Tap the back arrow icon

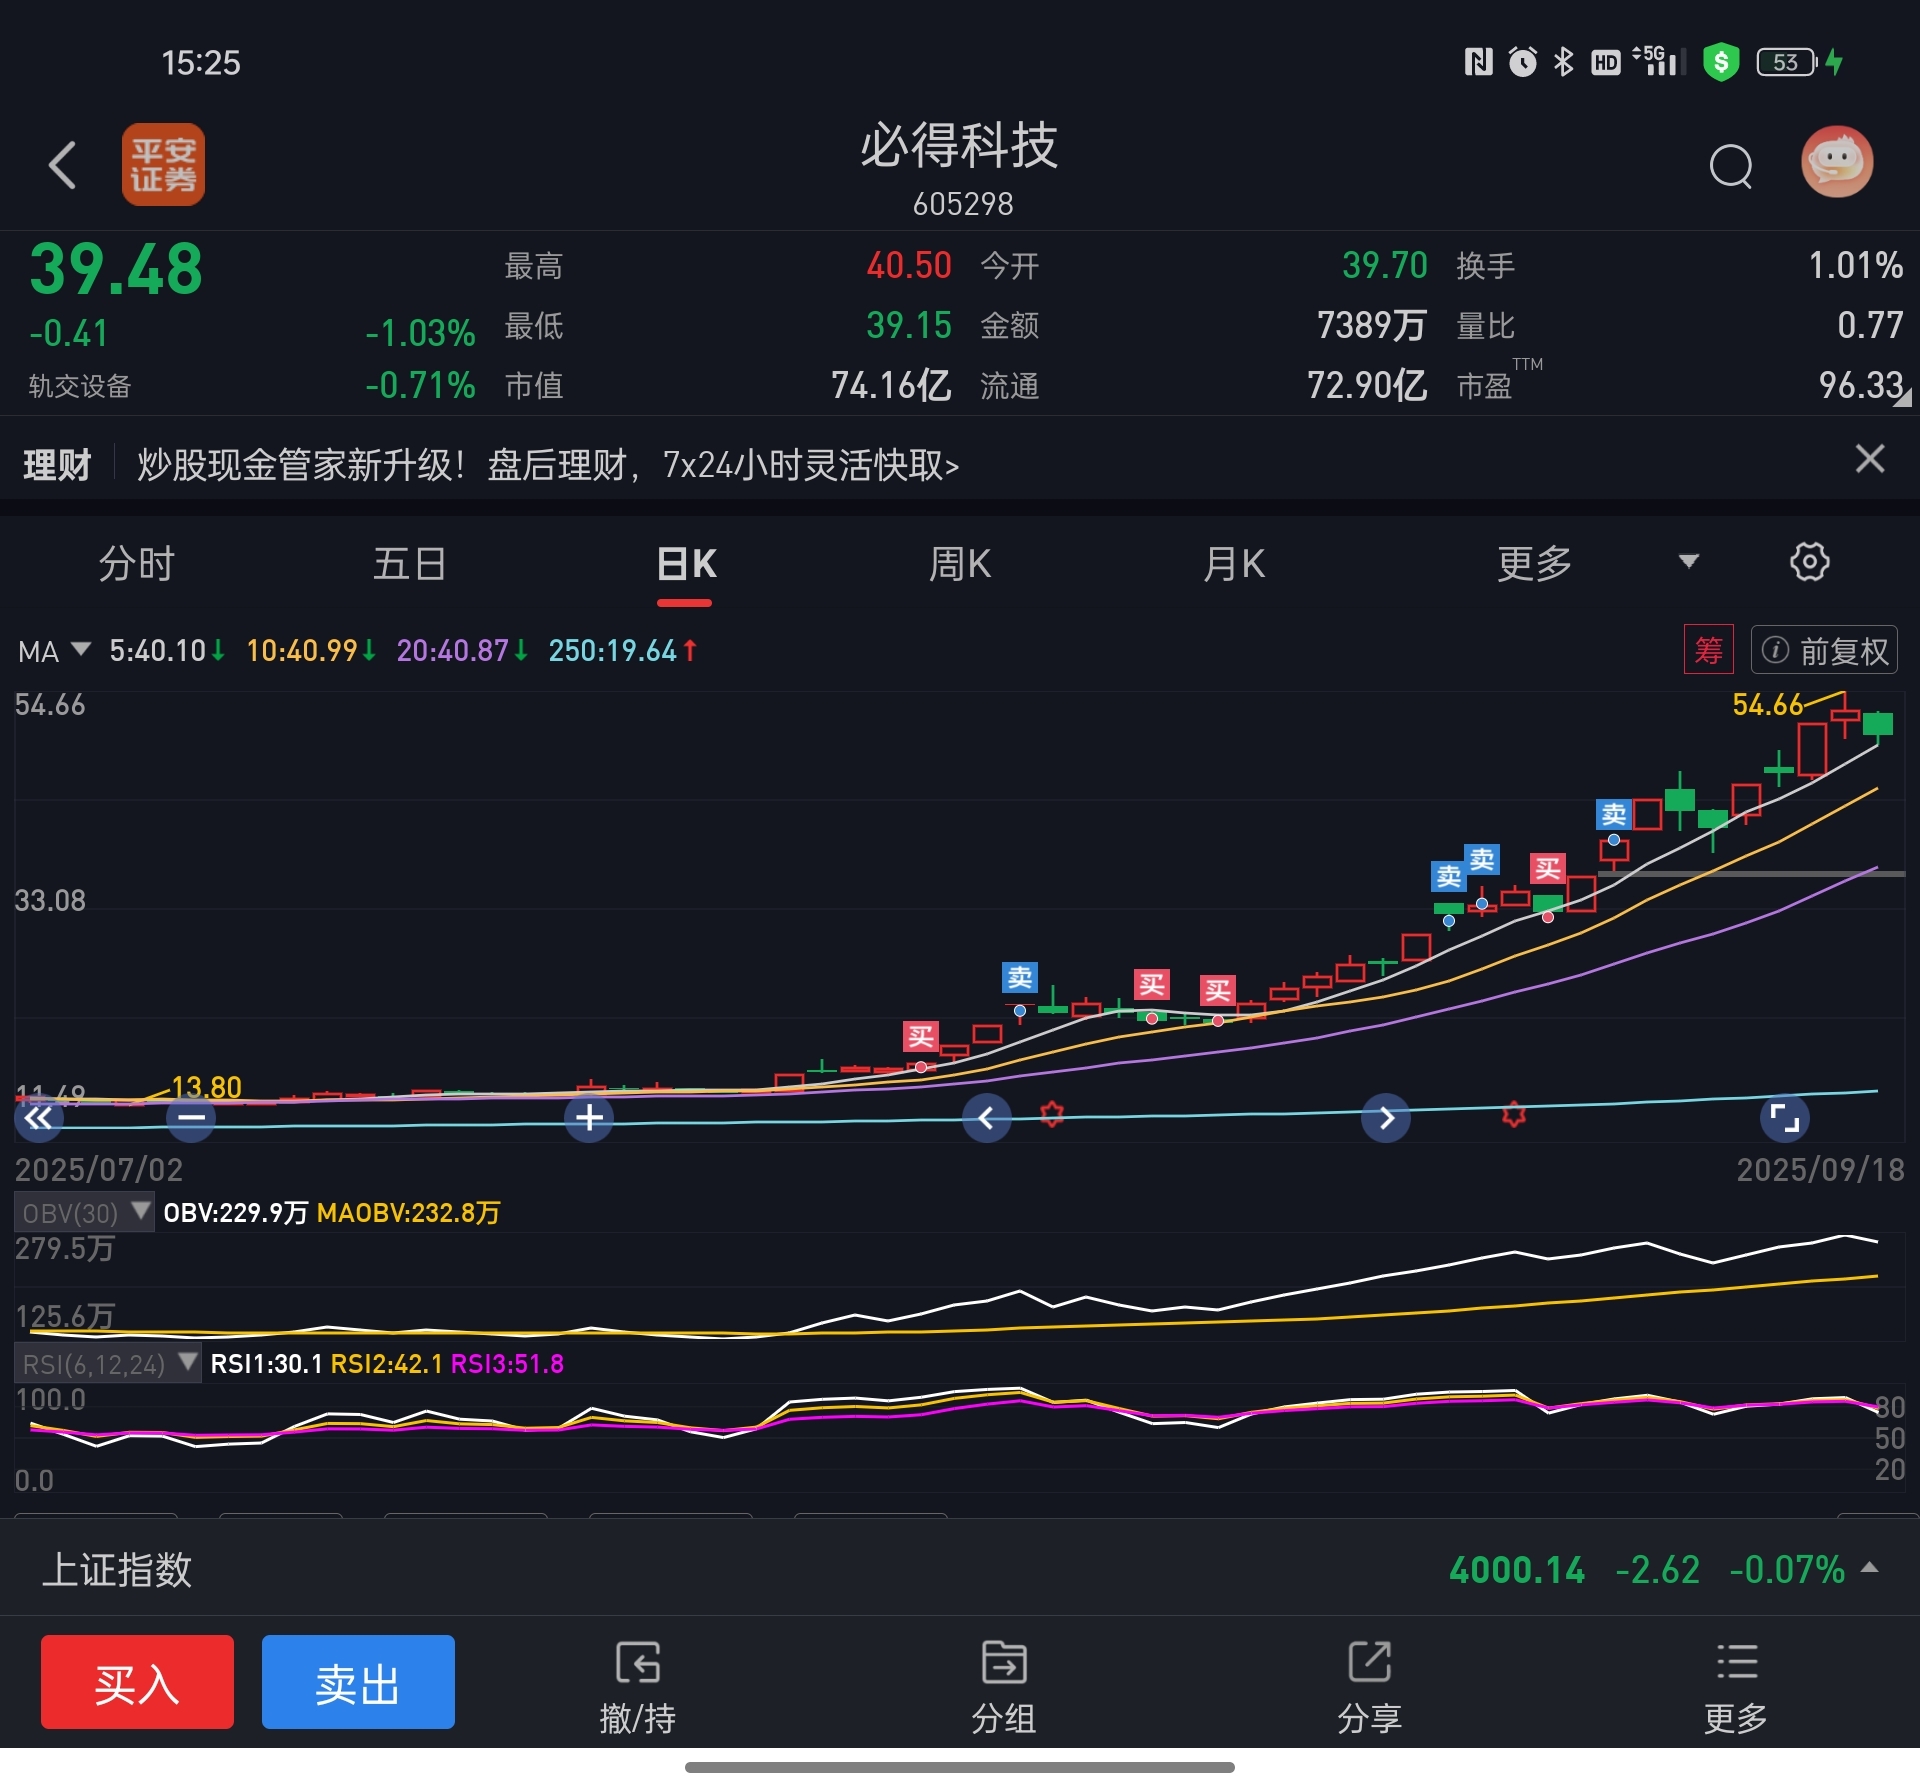point(62,165)
